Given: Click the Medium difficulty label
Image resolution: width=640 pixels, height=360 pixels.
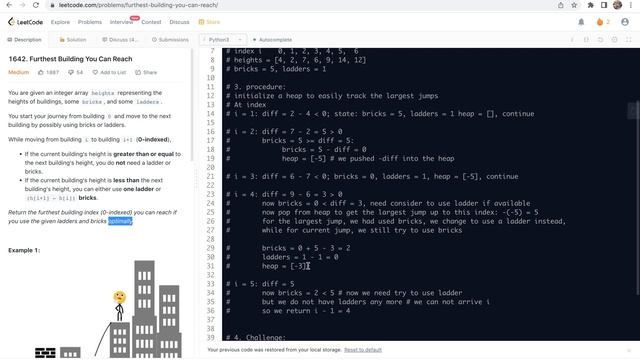Looking at the screenshot, I should pos(18,72).
